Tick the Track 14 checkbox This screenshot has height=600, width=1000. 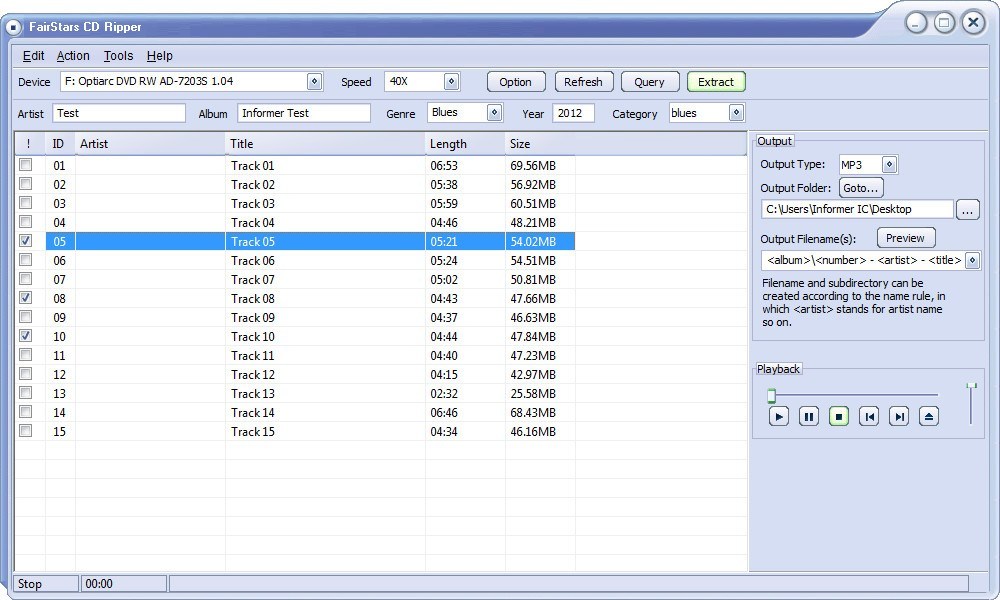click(26, 412)
